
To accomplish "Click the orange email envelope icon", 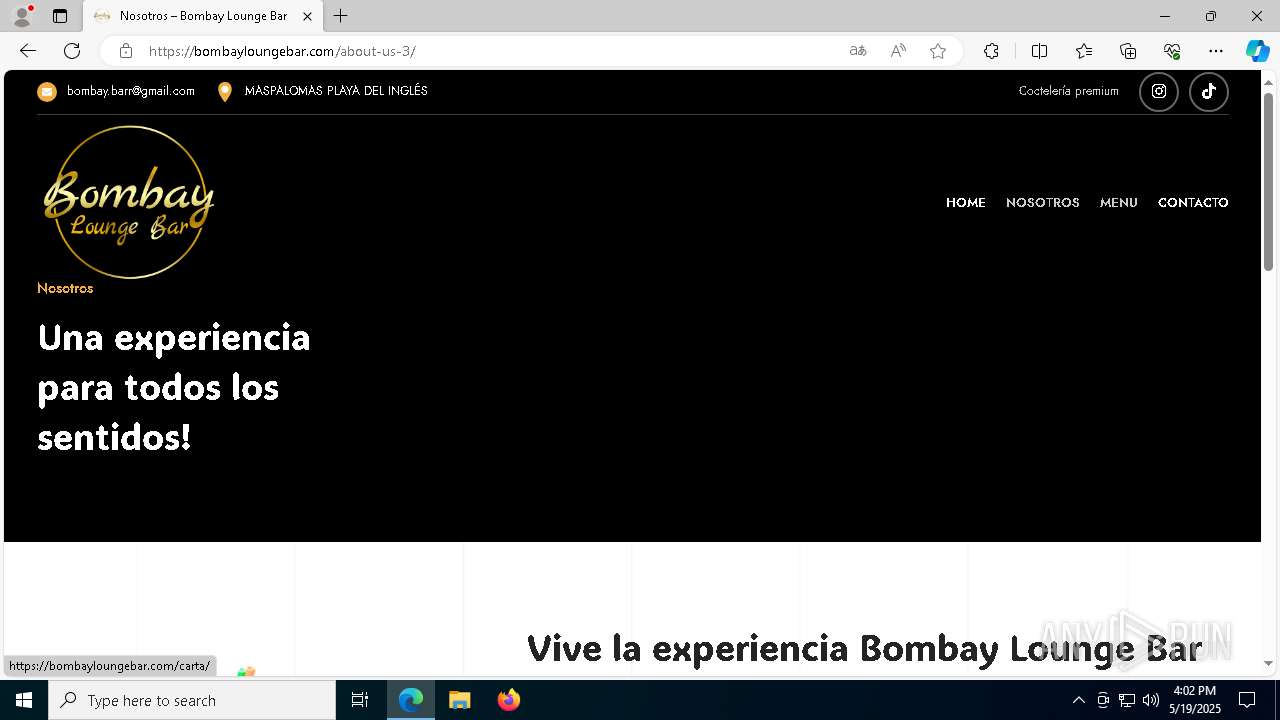I will (x=47, y=92).
